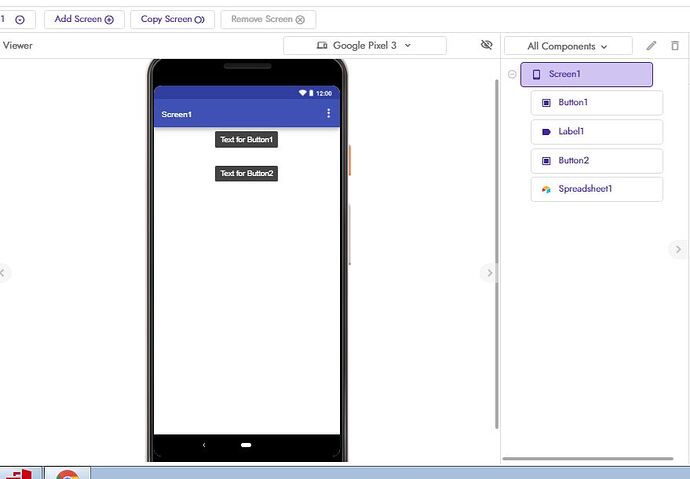Select Spreadsheet1 in the component tree

[x=596, y=189]
